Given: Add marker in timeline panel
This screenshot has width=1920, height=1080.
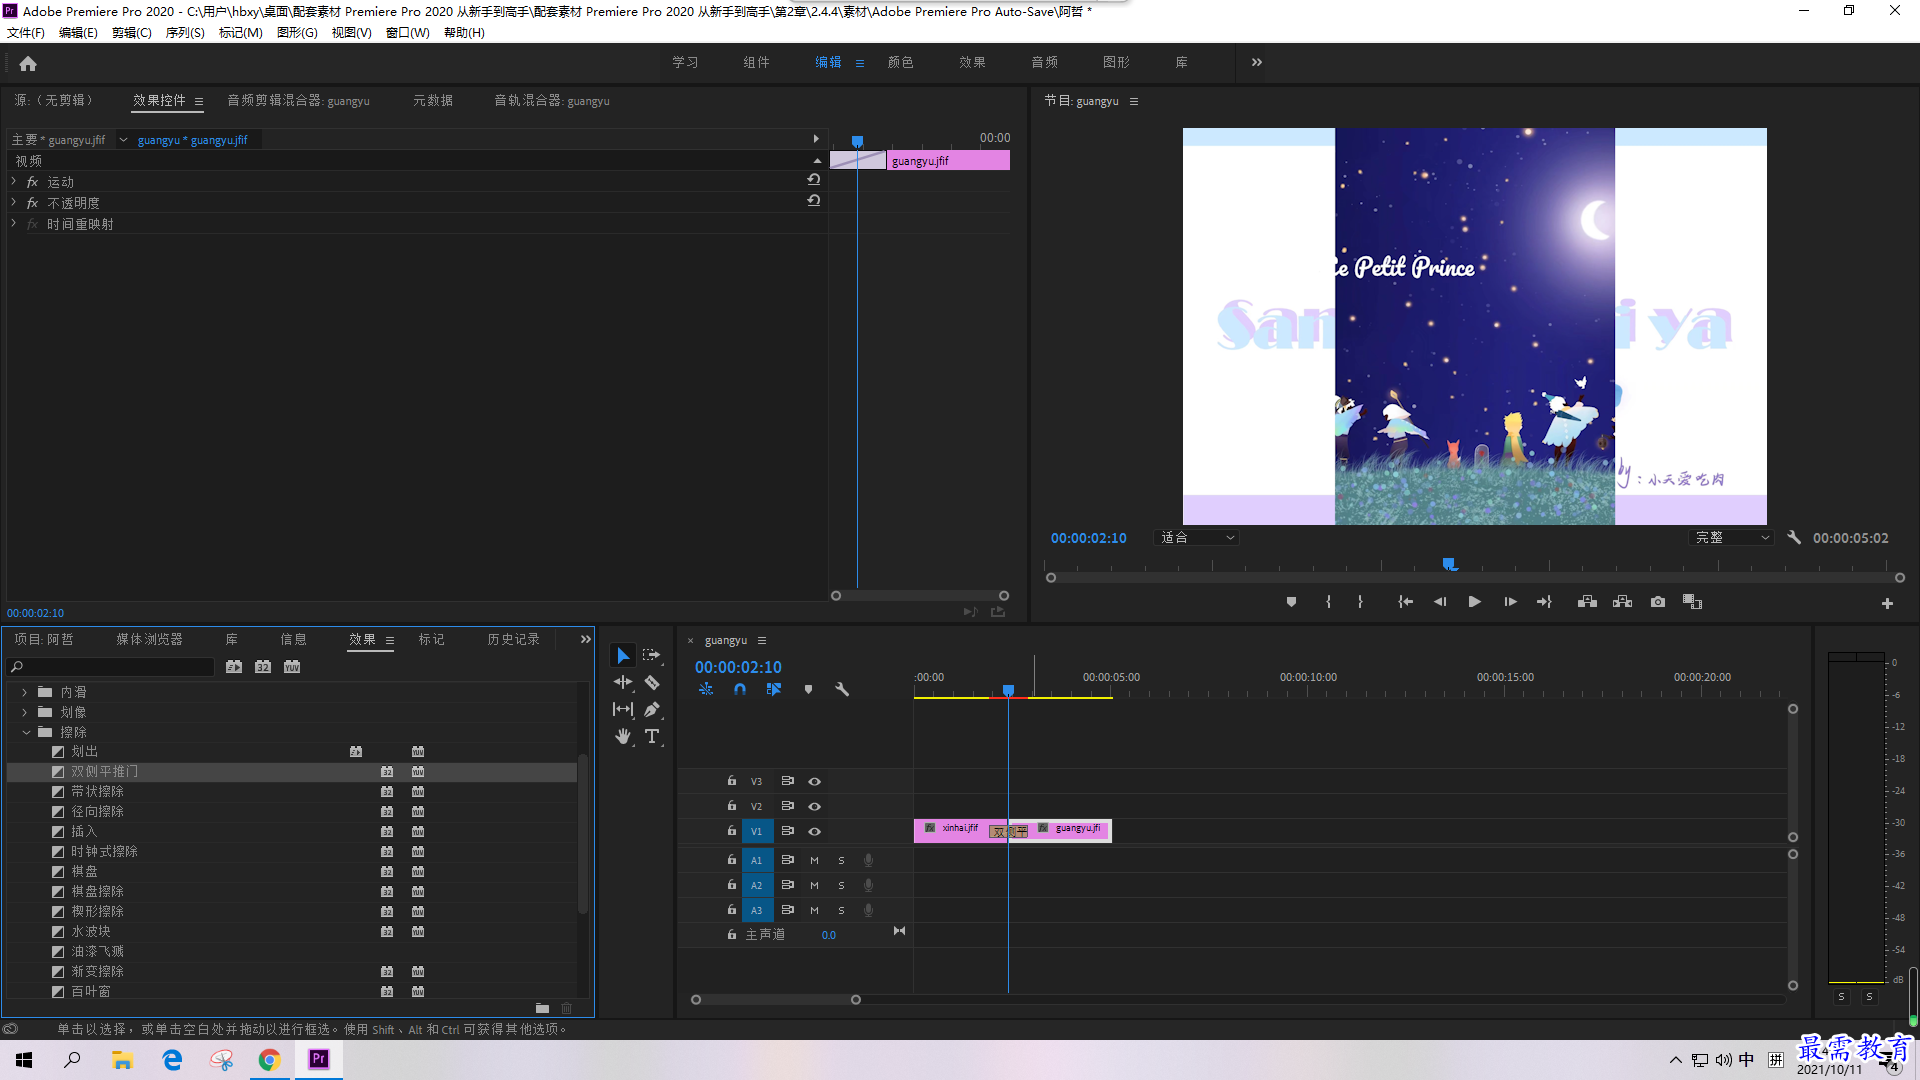Looking at the screenshot, I should [808, 689].
